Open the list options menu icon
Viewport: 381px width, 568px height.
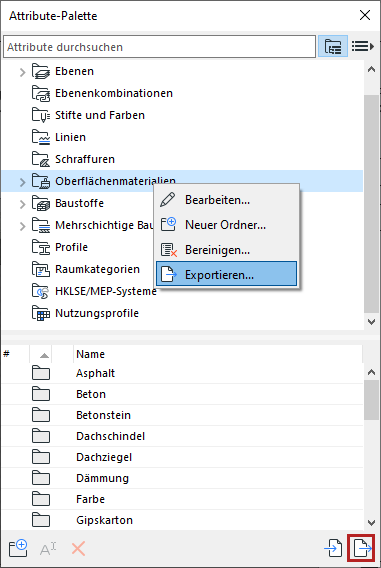(x=363, y=46)
